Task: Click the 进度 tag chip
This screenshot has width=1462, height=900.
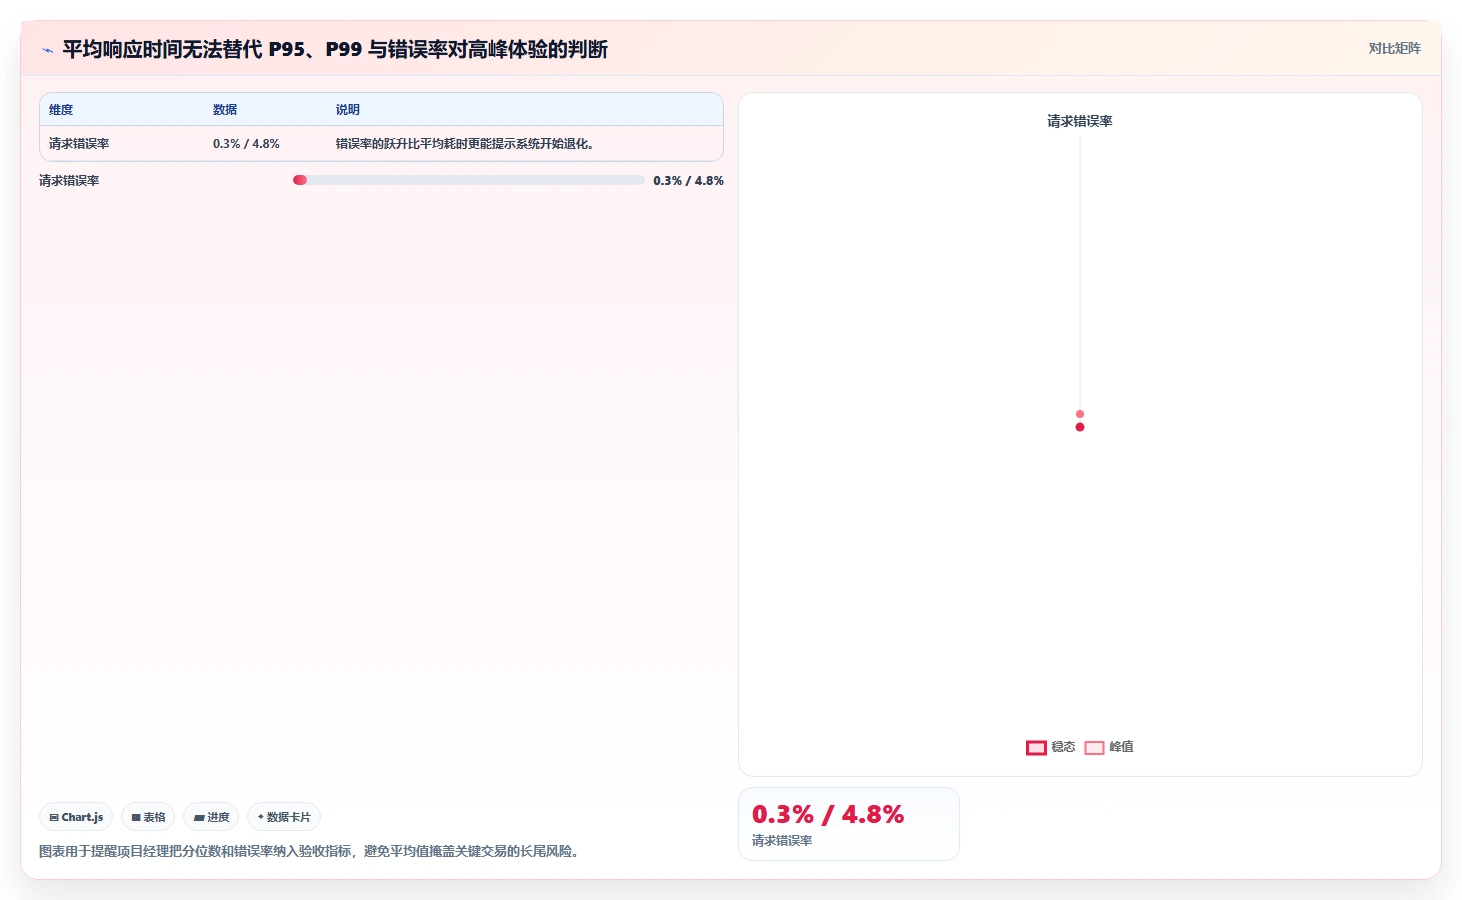Action: (x=211, y=817)
